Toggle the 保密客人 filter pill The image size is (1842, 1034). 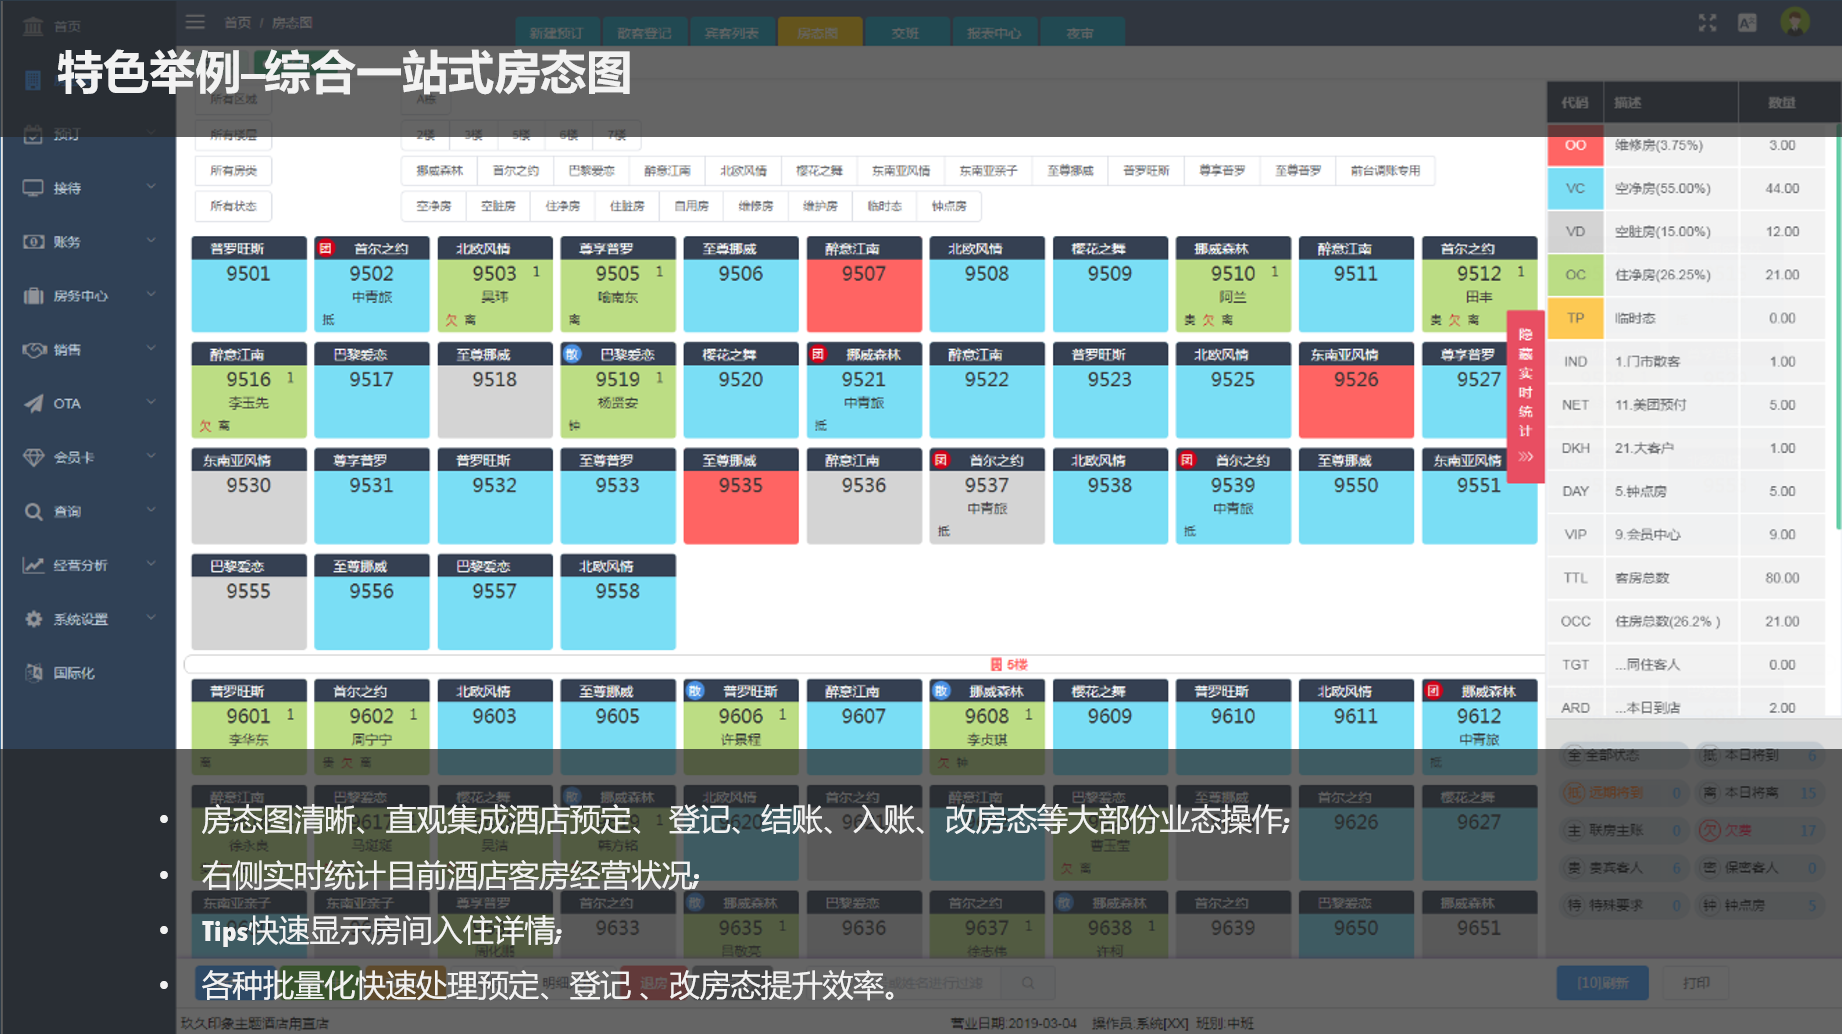[x=1760, y=868]
